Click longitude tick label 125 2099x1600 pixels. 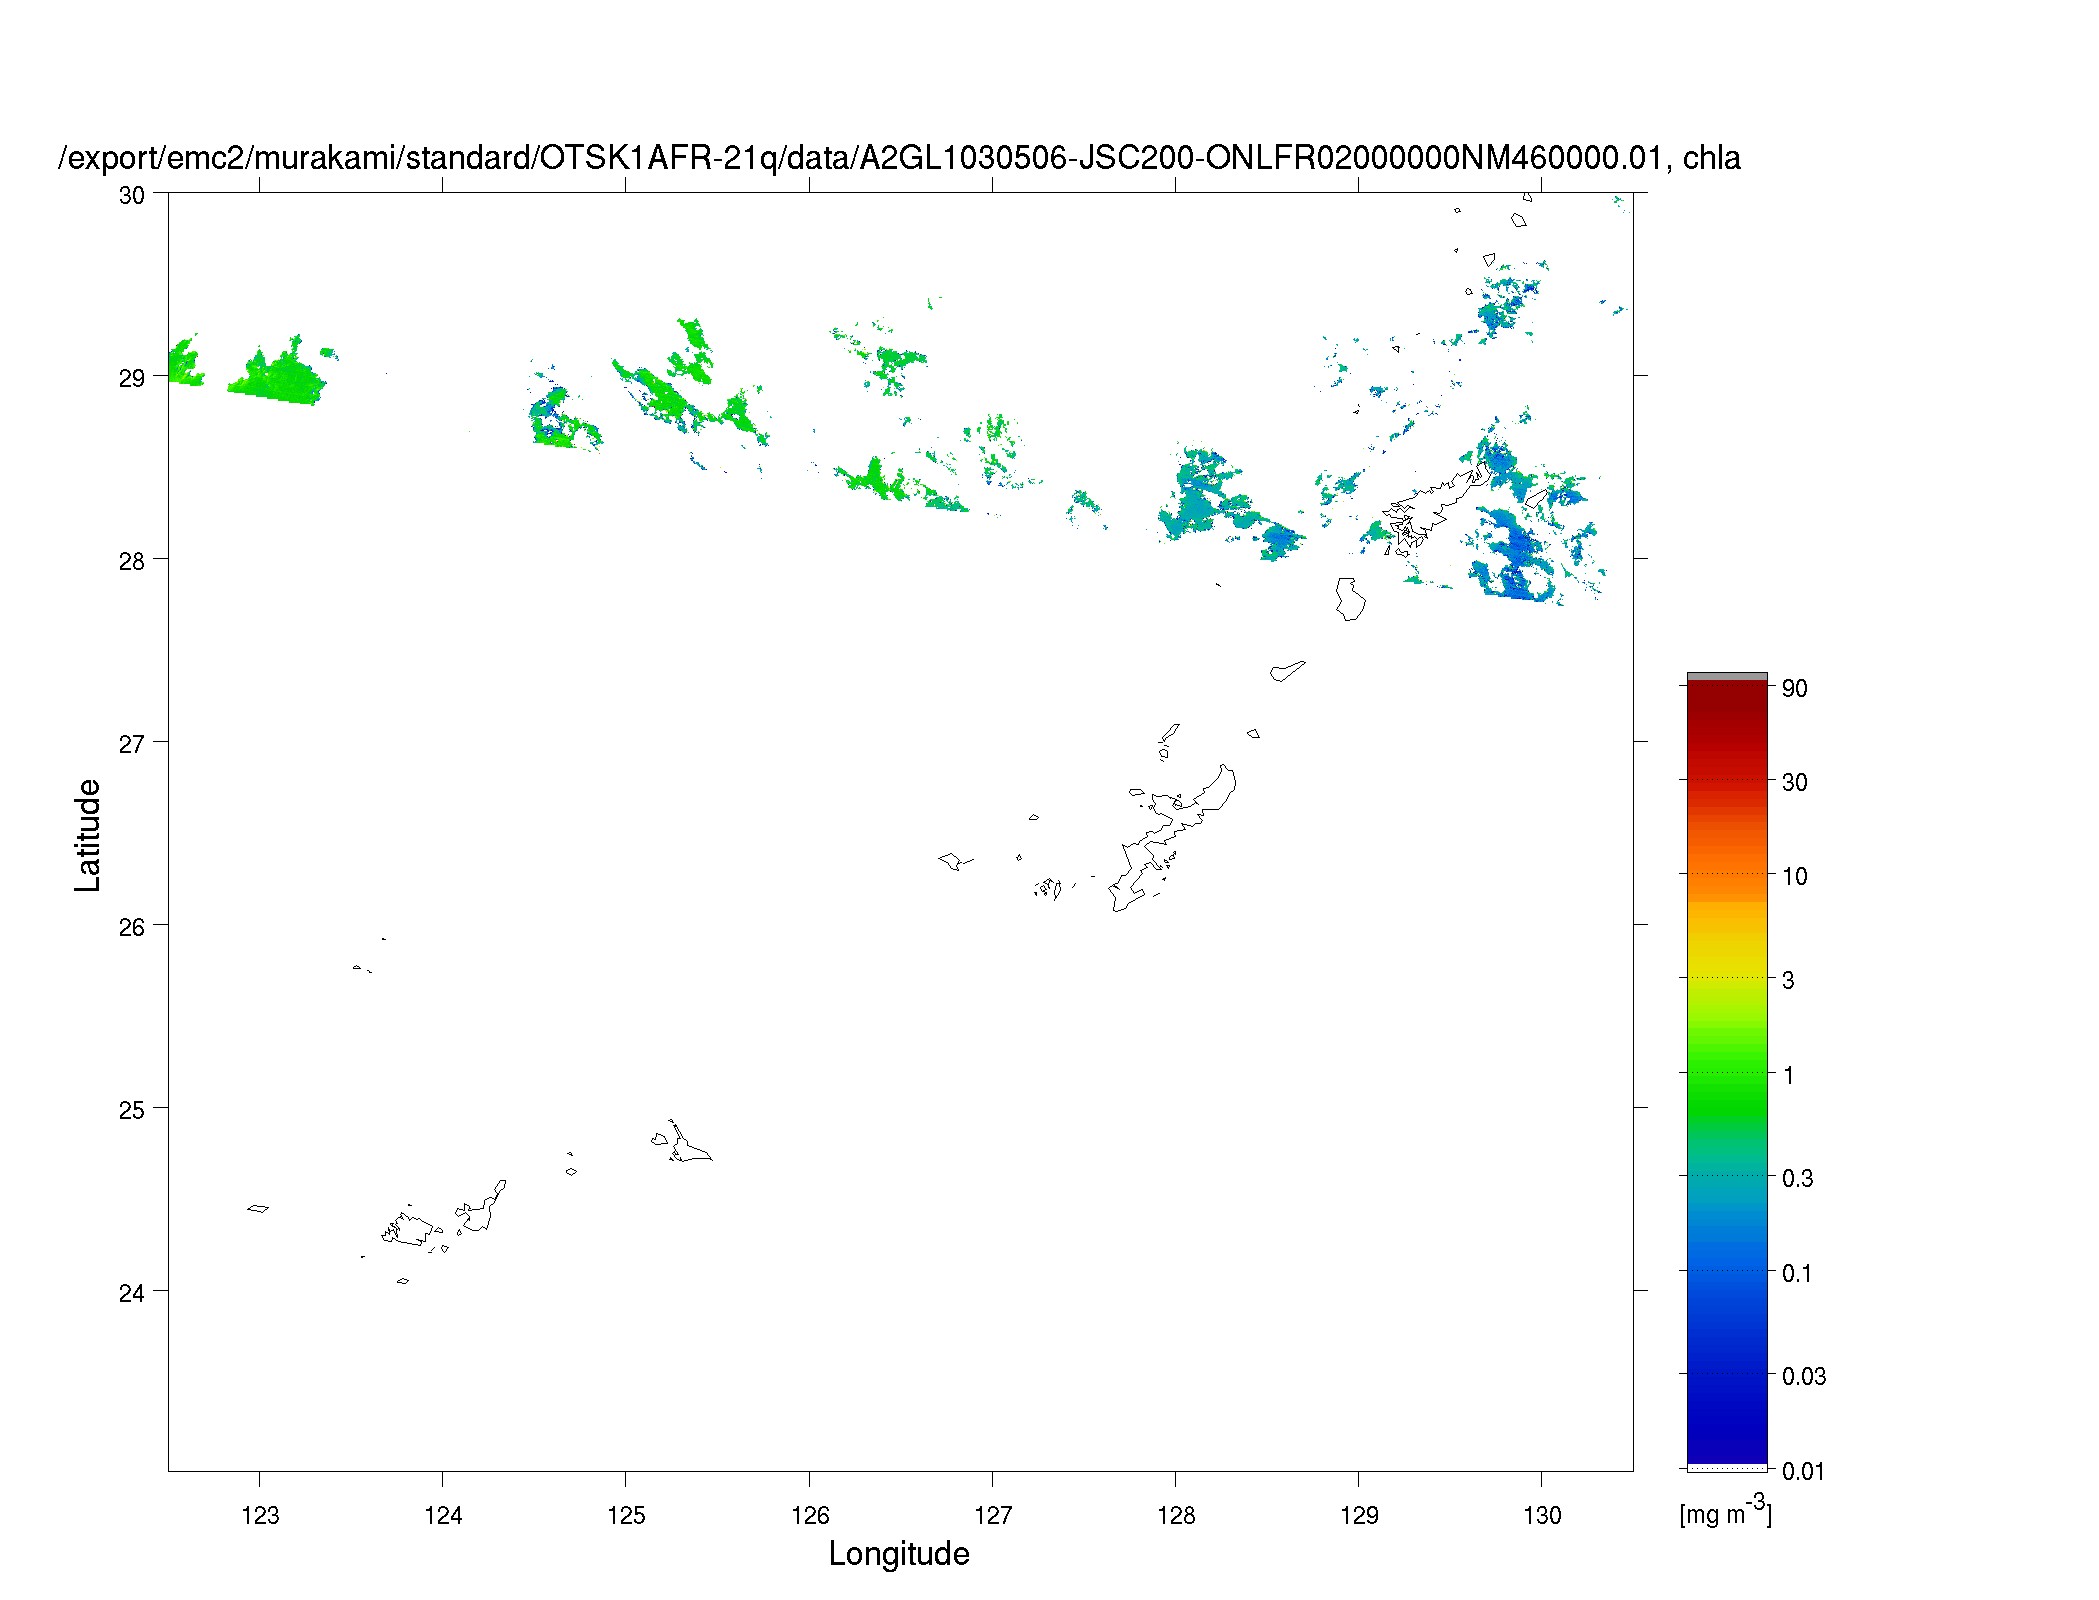click(x=626, y=1515)
